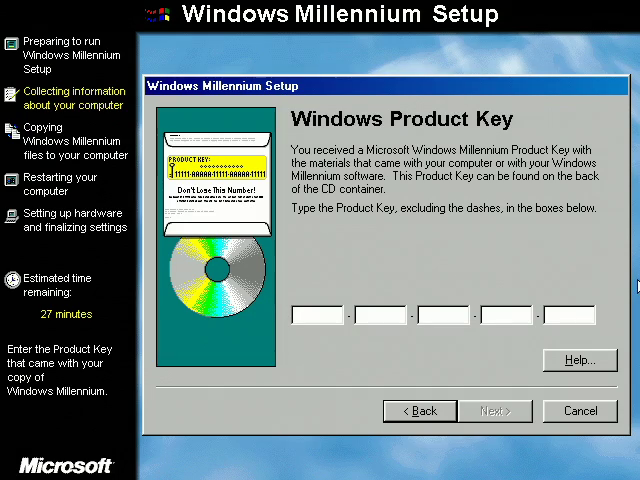The image size is (640, 480).
Task: Click 'Preparing to run Windows Millennium Setup' step
Action: (x=72, y=55)
